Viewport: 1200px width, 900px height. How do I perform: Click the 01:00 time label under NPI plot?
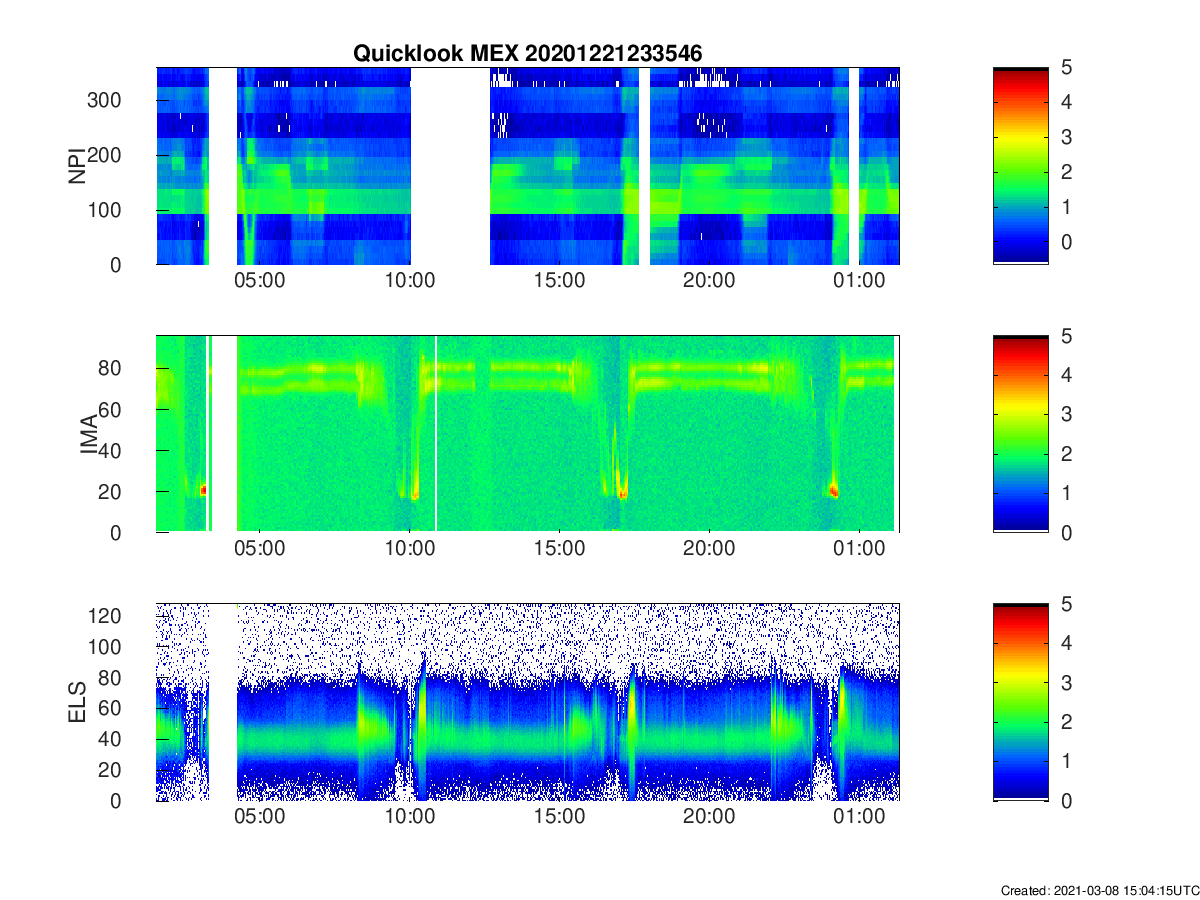coord(858,281)
